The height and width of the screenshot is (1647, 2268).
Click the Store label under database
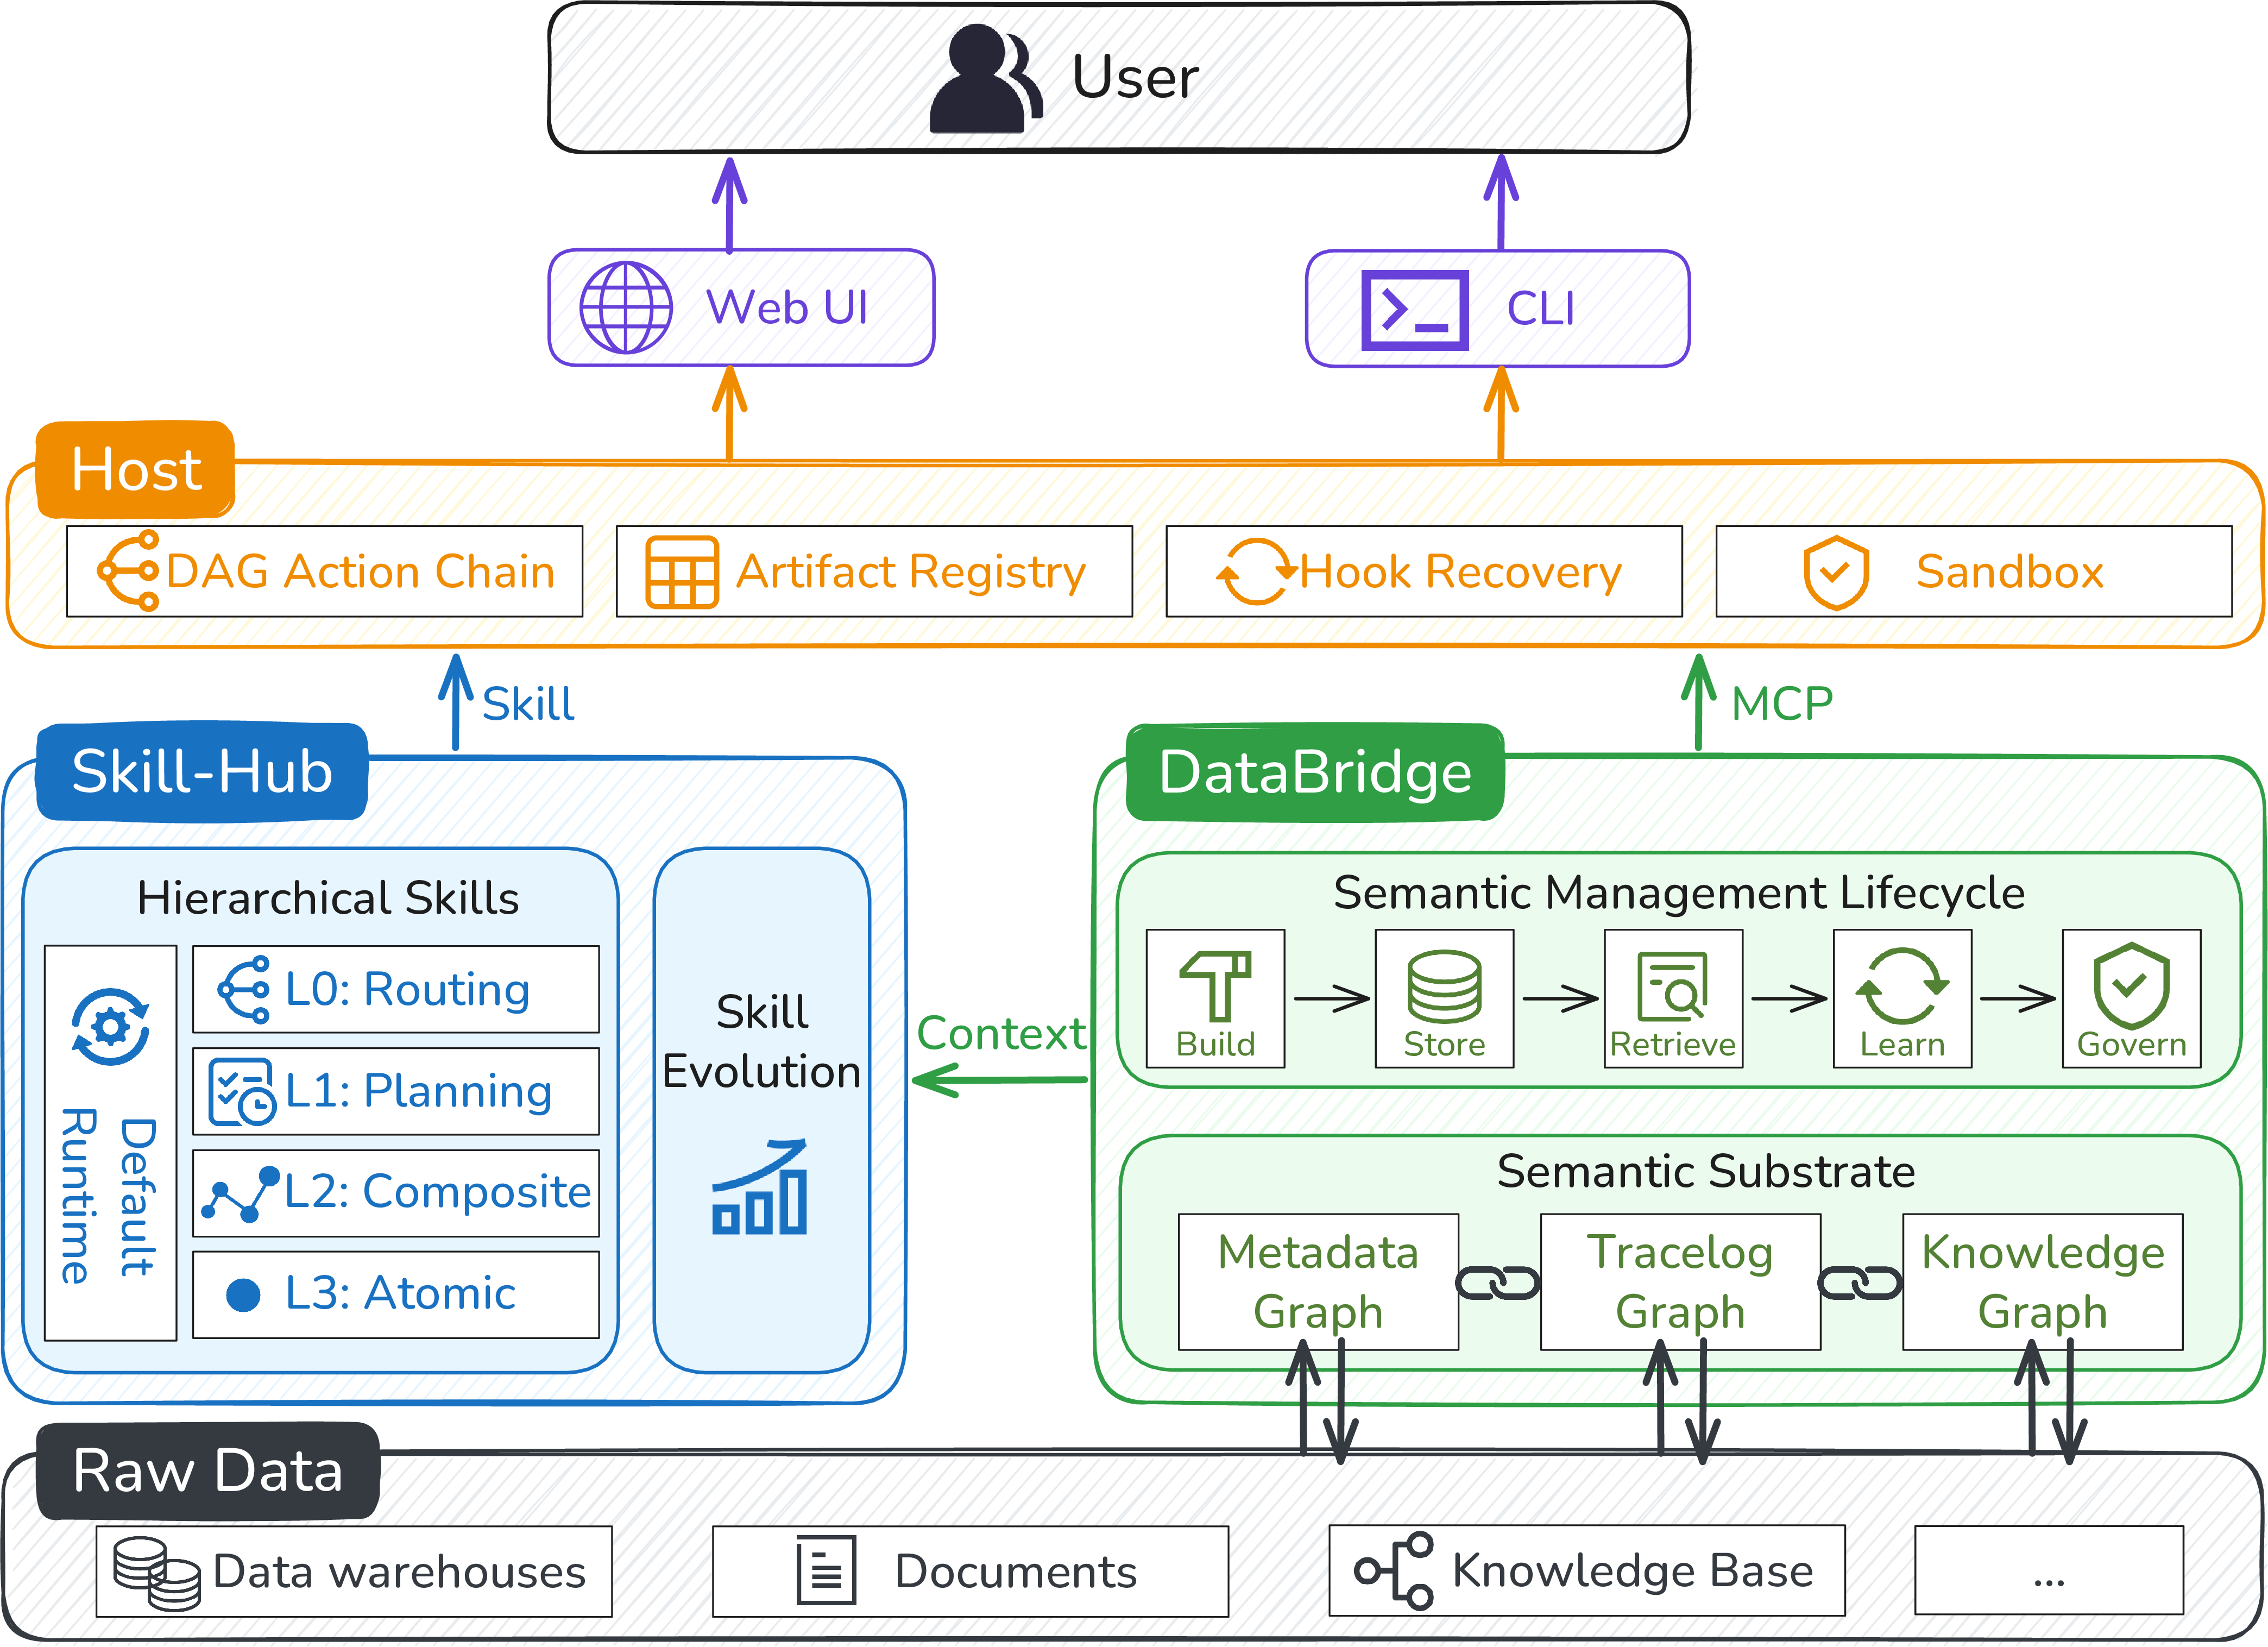point(1444,1045)
